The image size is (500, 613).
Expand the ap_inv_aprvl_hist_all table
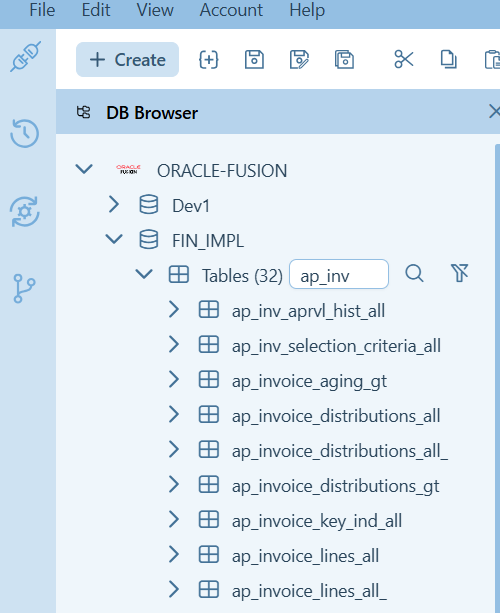click(174, 310)
